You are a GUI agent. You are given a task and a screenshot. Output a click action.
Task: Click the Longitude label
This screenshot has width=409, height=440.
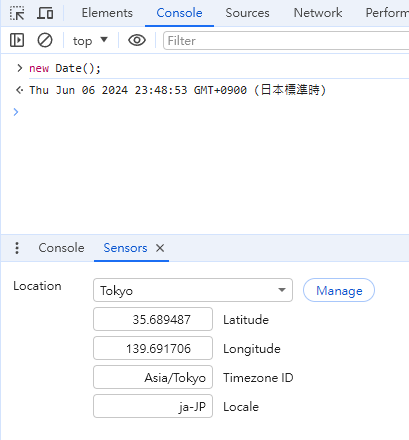(x=252, y=349)
